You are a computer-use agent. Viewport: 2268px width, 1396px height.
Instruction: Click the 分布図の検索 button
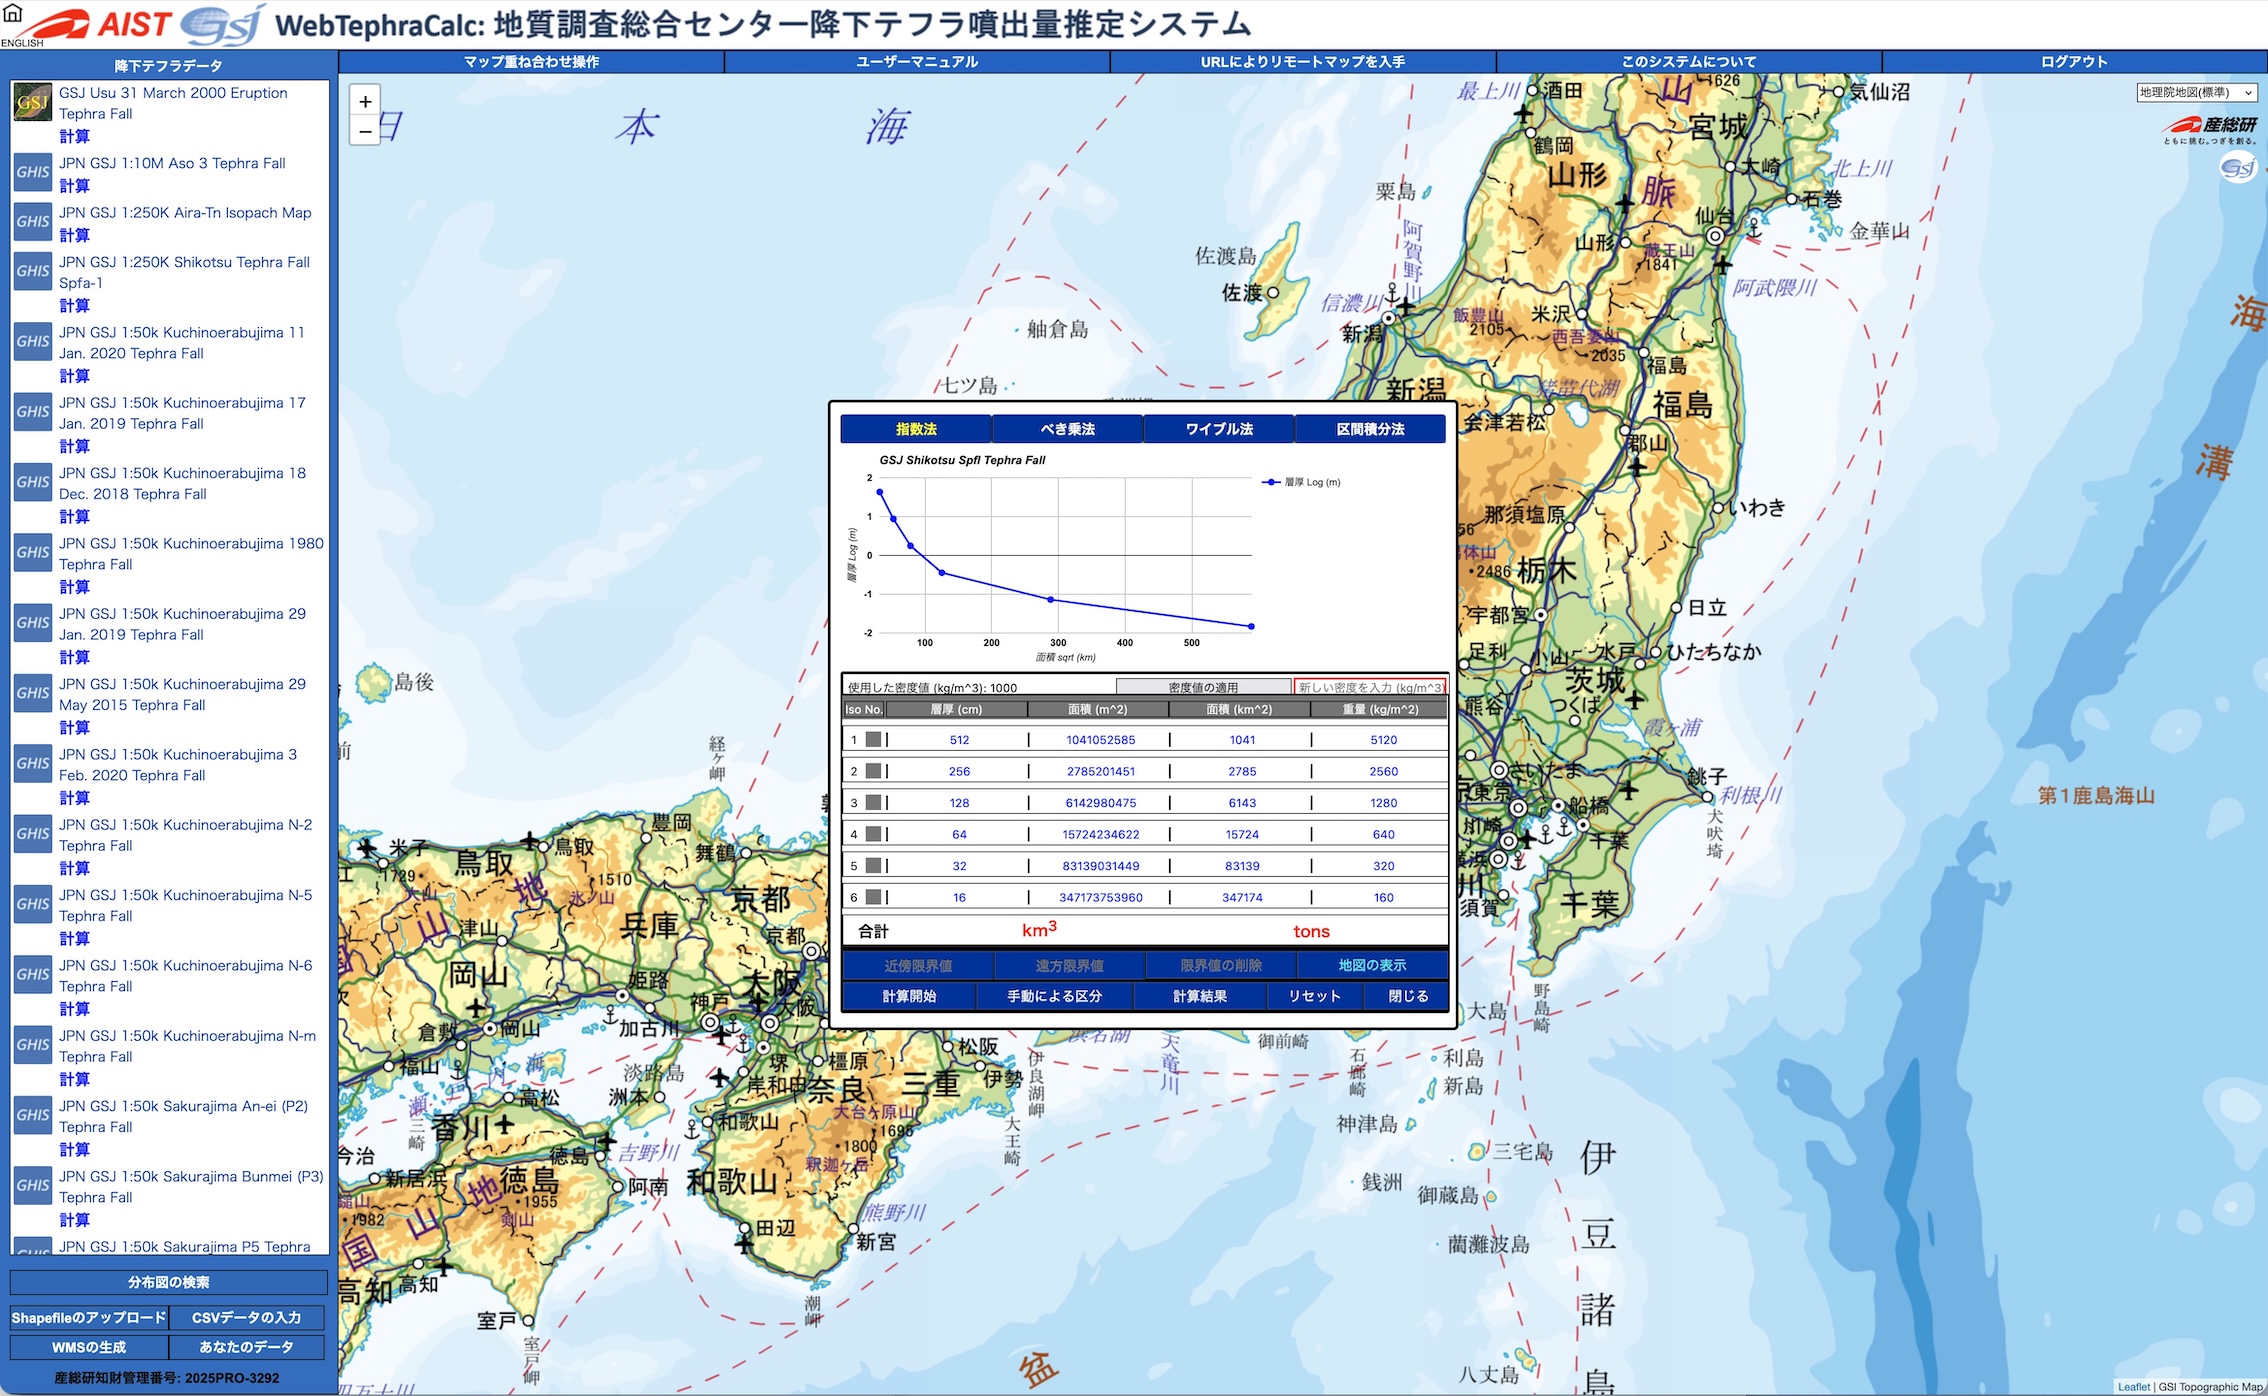(x=169, y=1282)
